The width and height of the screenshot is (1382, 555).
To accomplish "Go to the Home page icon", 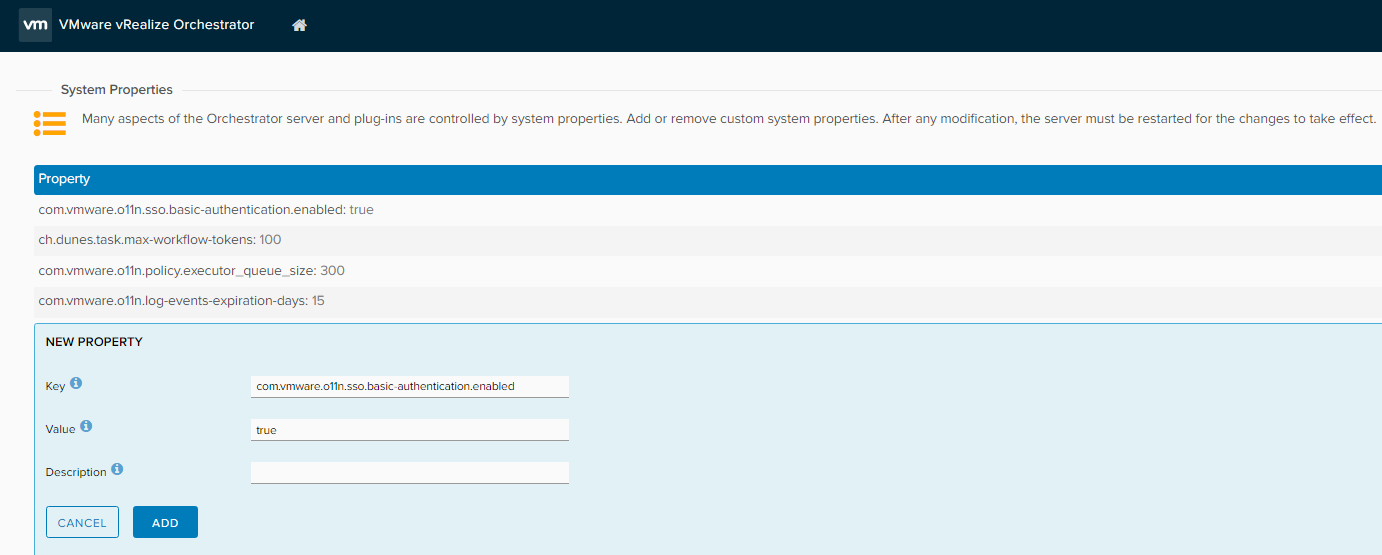I will (299, 25).
